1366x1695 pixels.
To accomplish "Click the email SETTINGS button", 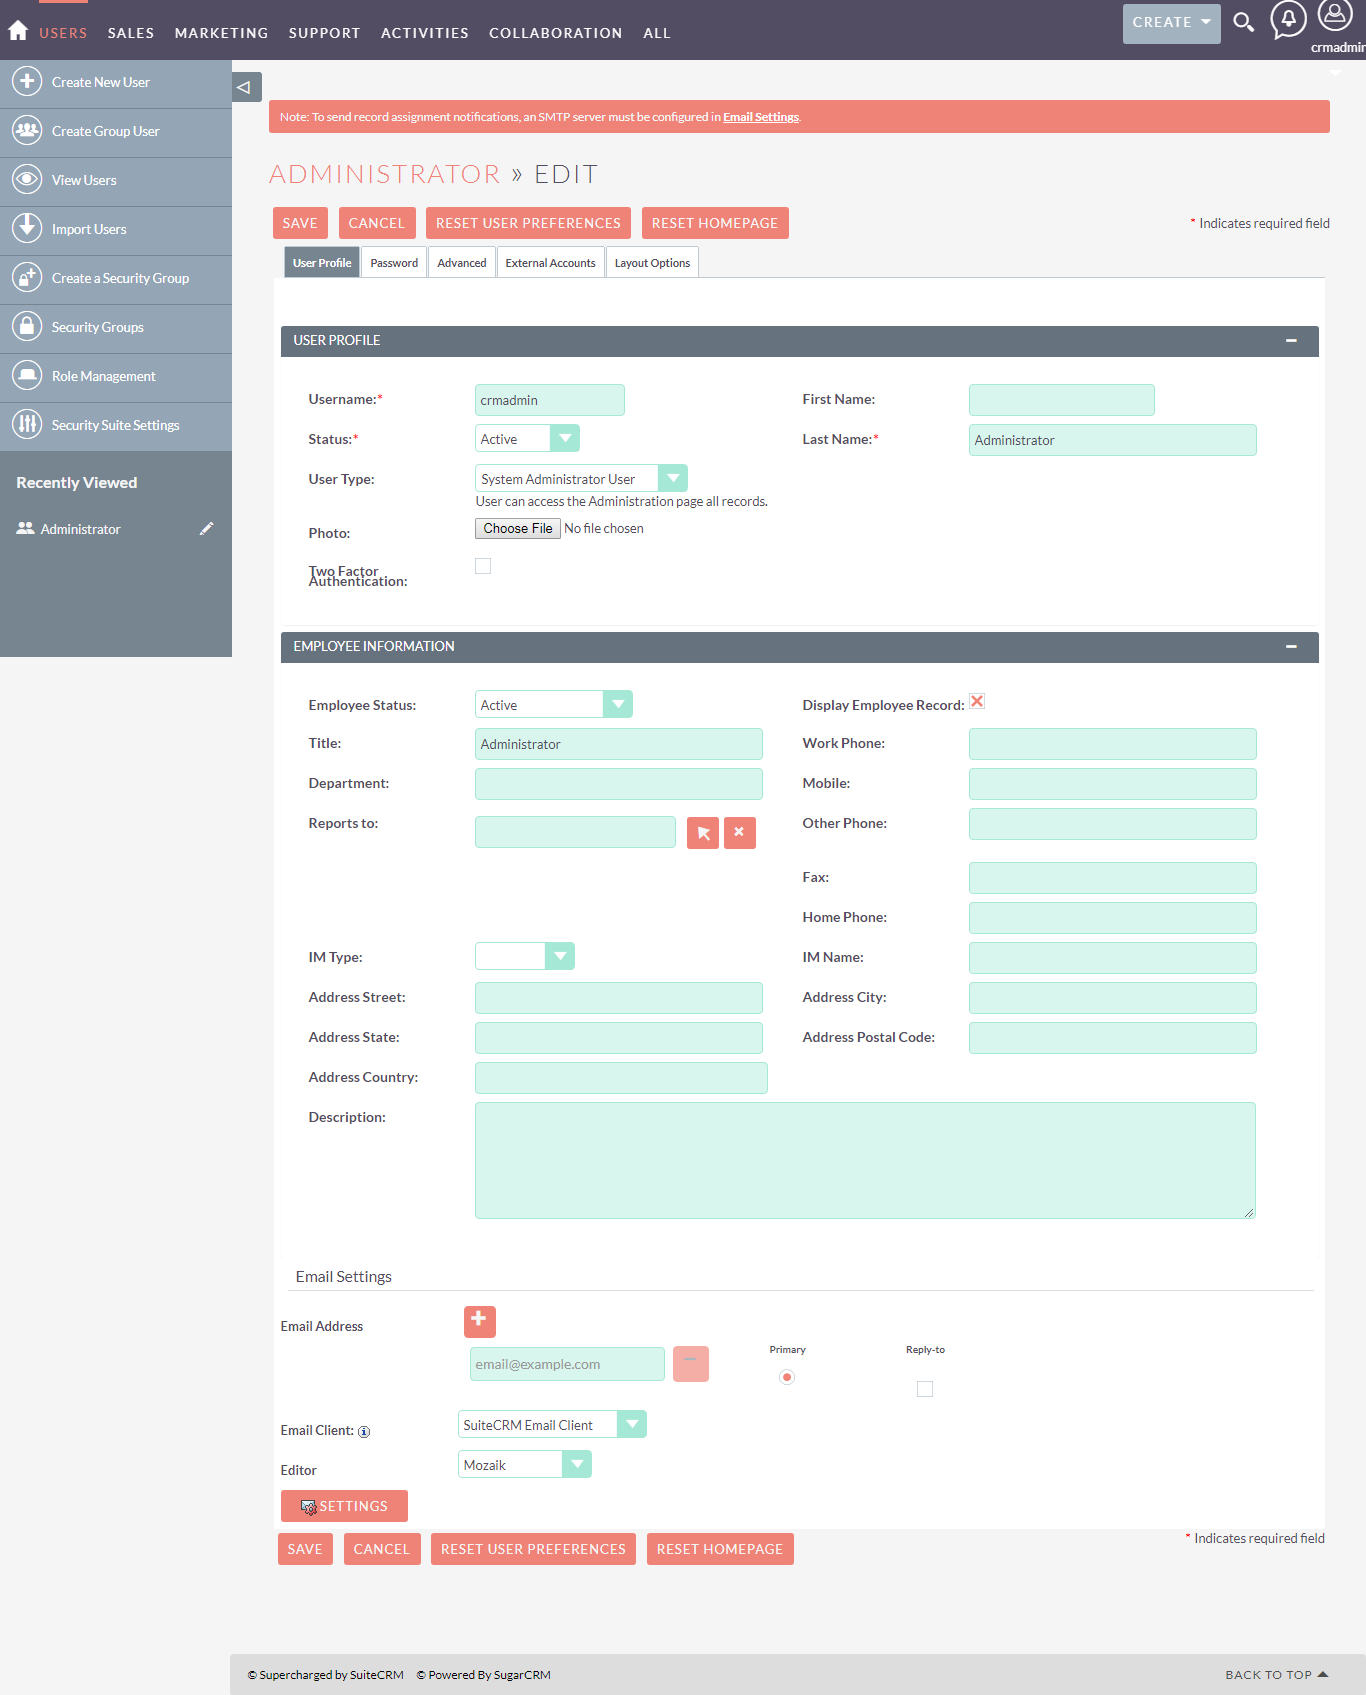I will tap(344, 1506).
